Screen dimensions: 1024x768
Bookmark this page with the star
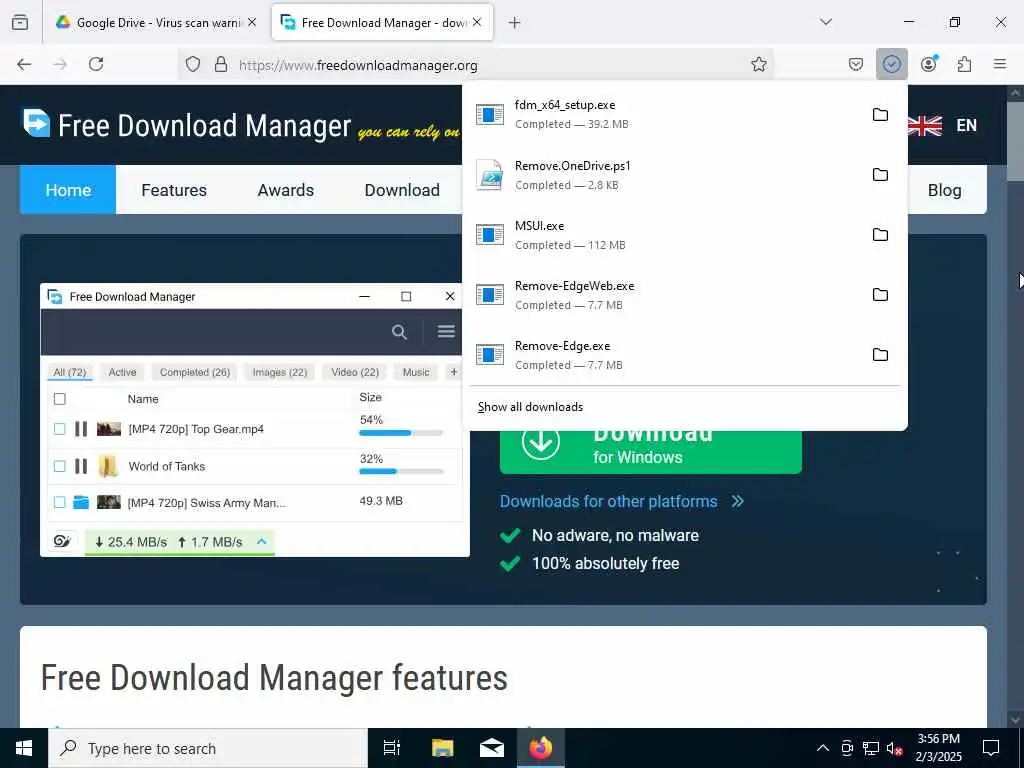pyautogui.click(x=758, y=64)
